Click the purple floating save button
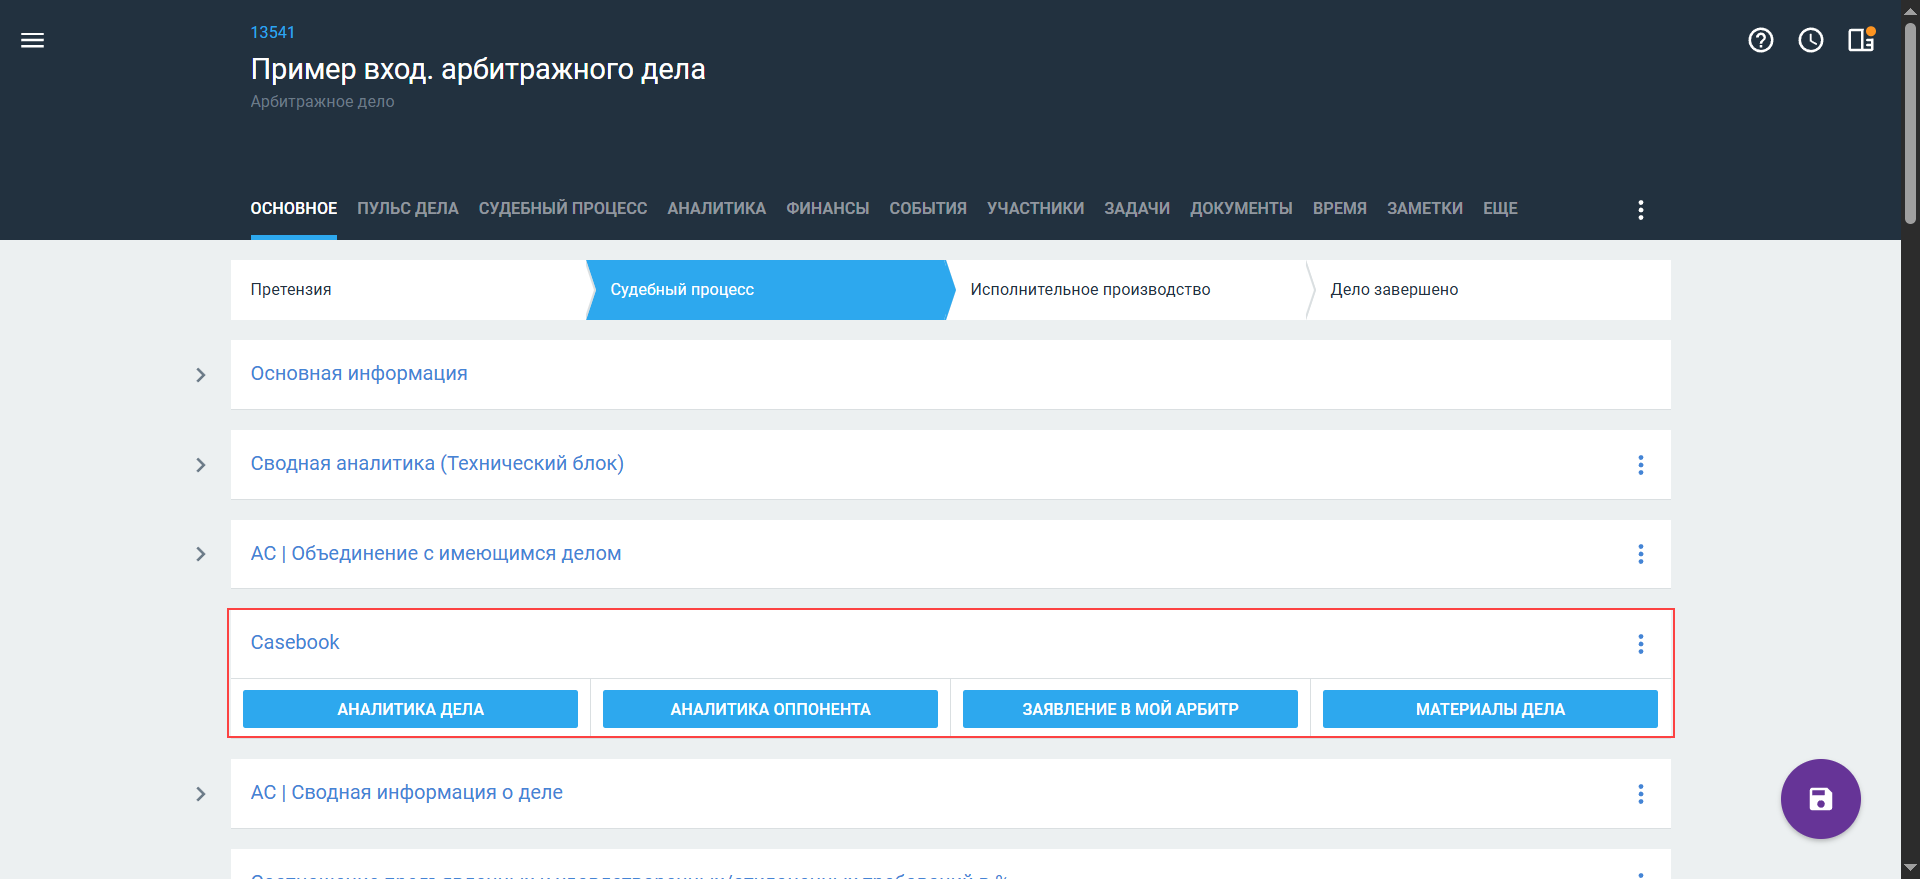The image size is (1920, 879). tap(1820, 799)
